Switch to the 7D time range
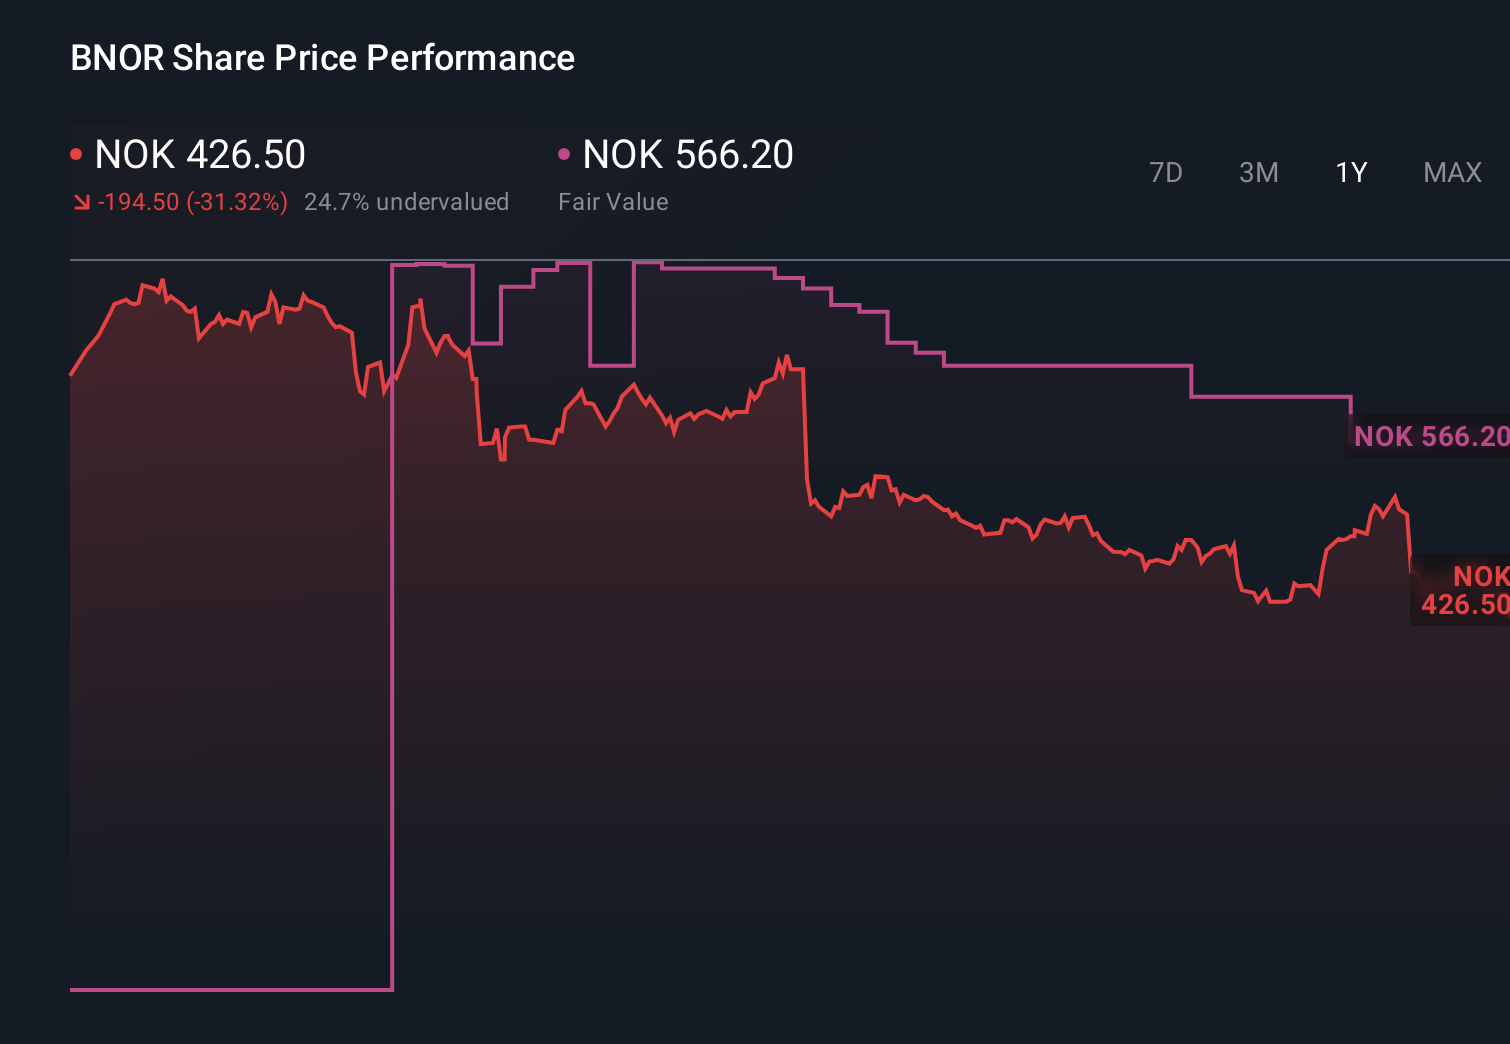This screenshot has height=1044, width=1510. coord(1166,172)
